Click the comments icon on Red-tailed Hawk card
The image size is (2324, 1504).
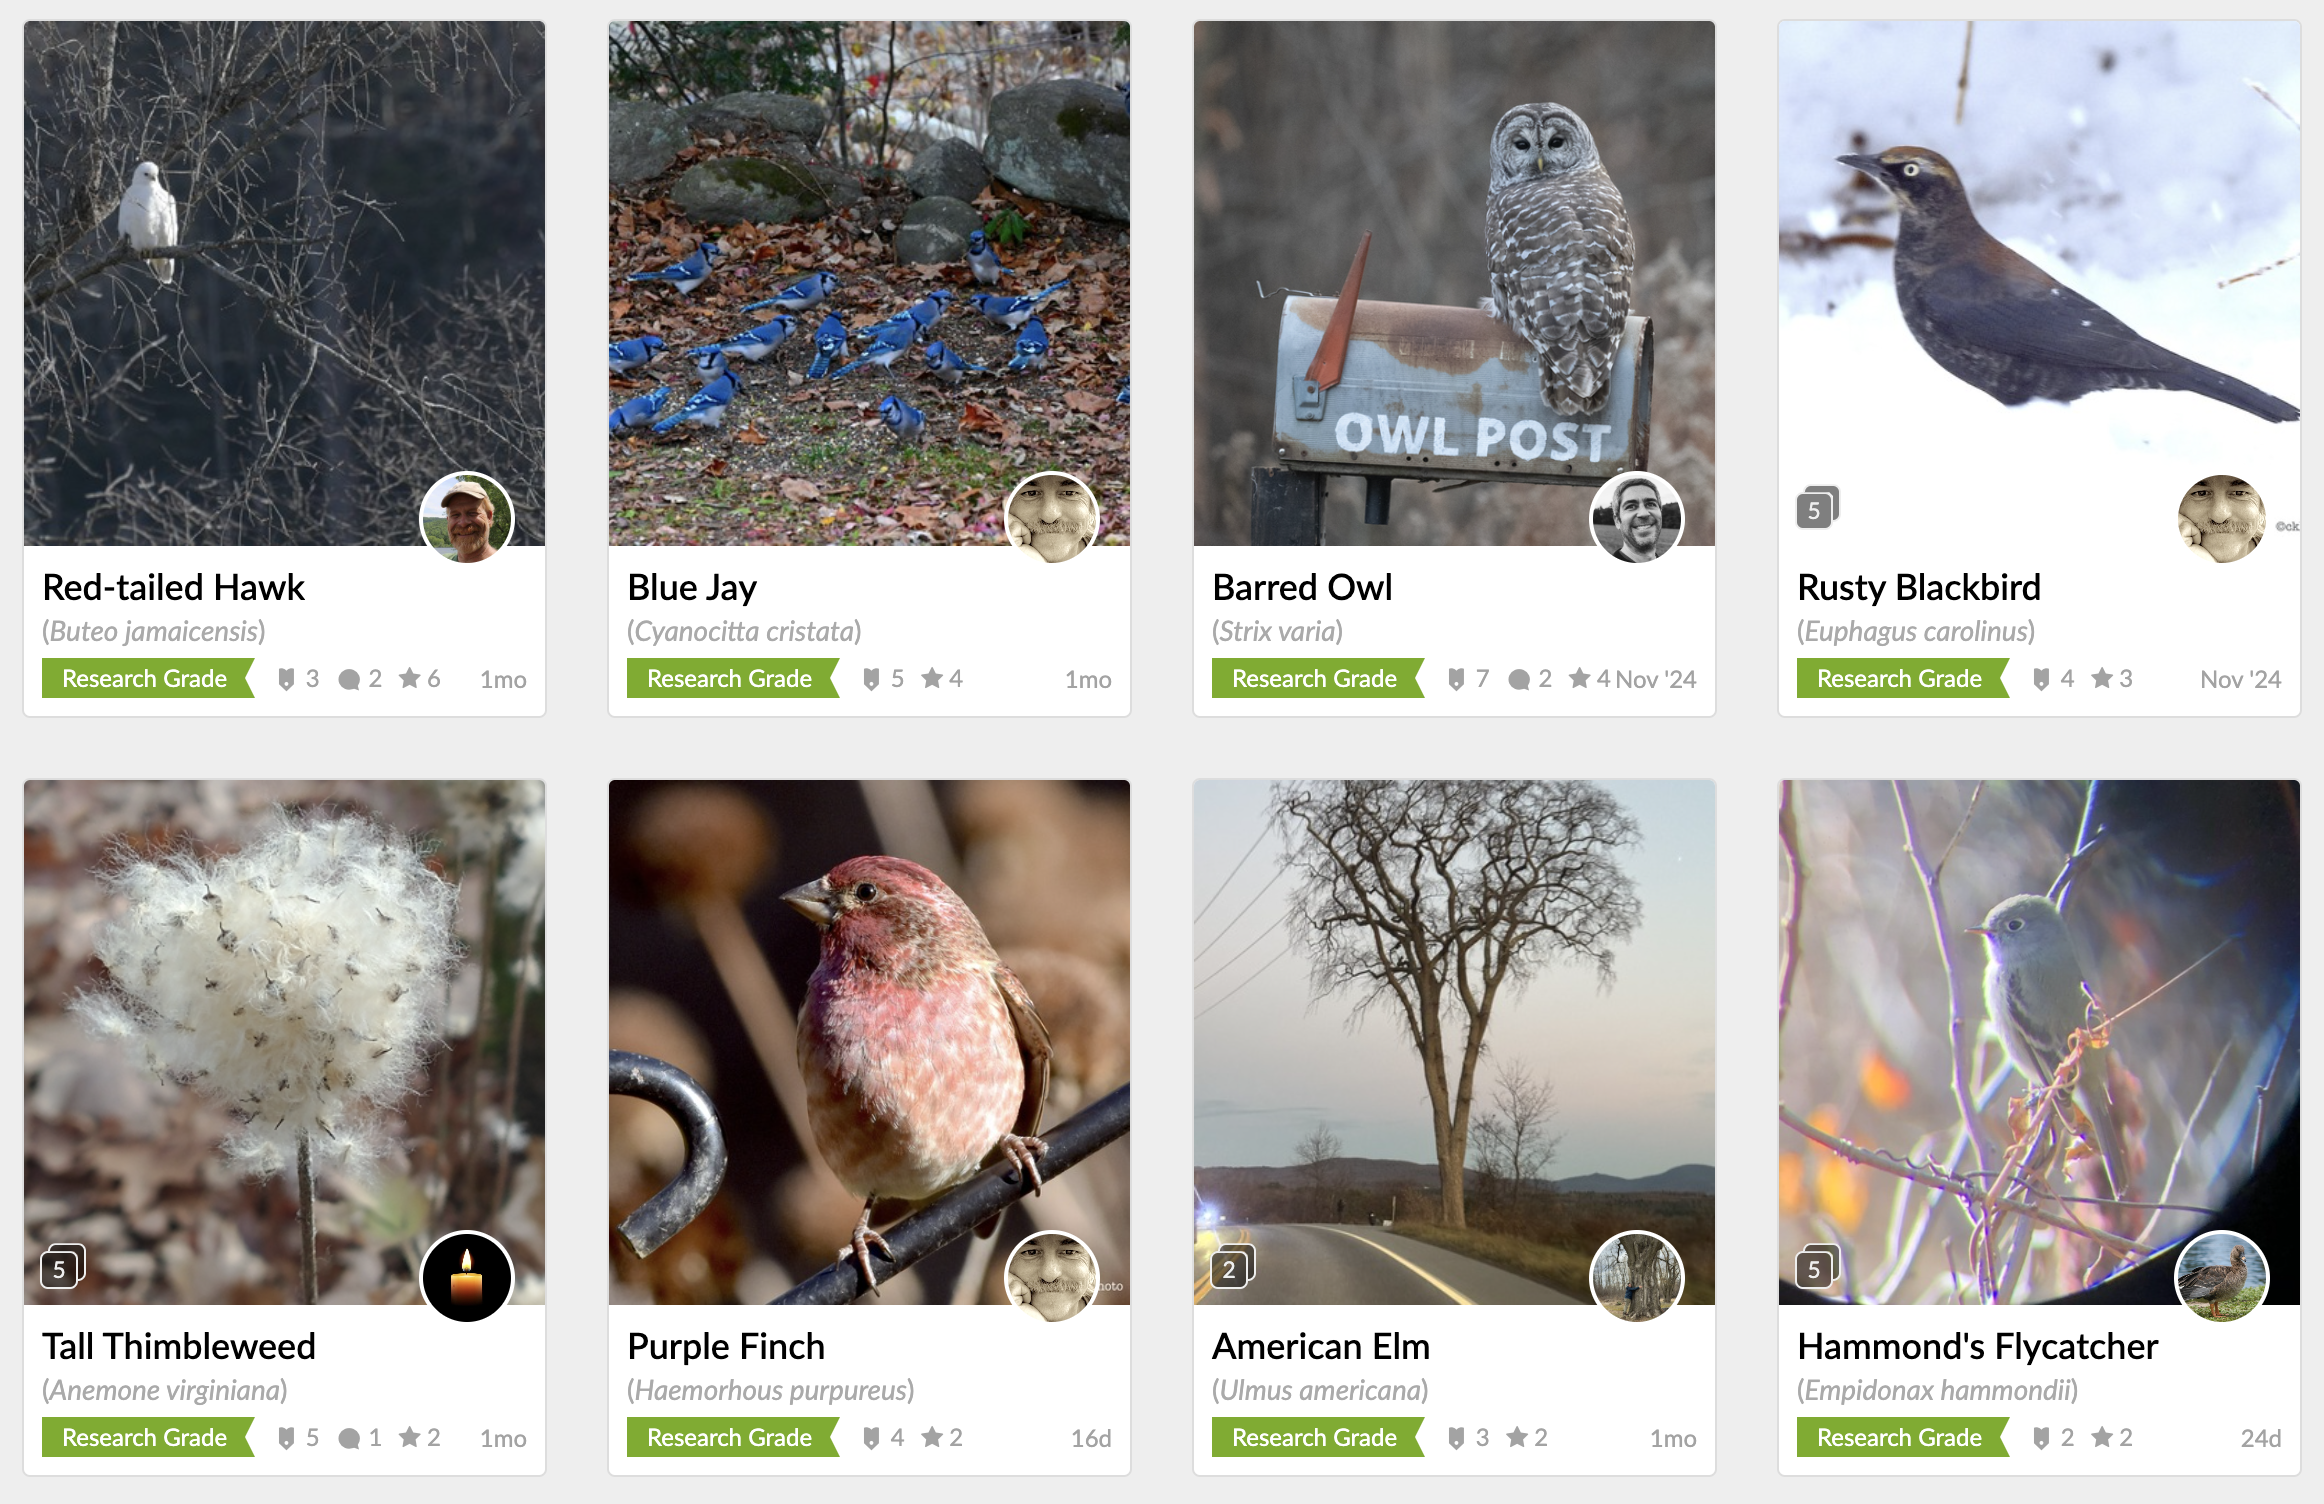(x=349, y=680)
